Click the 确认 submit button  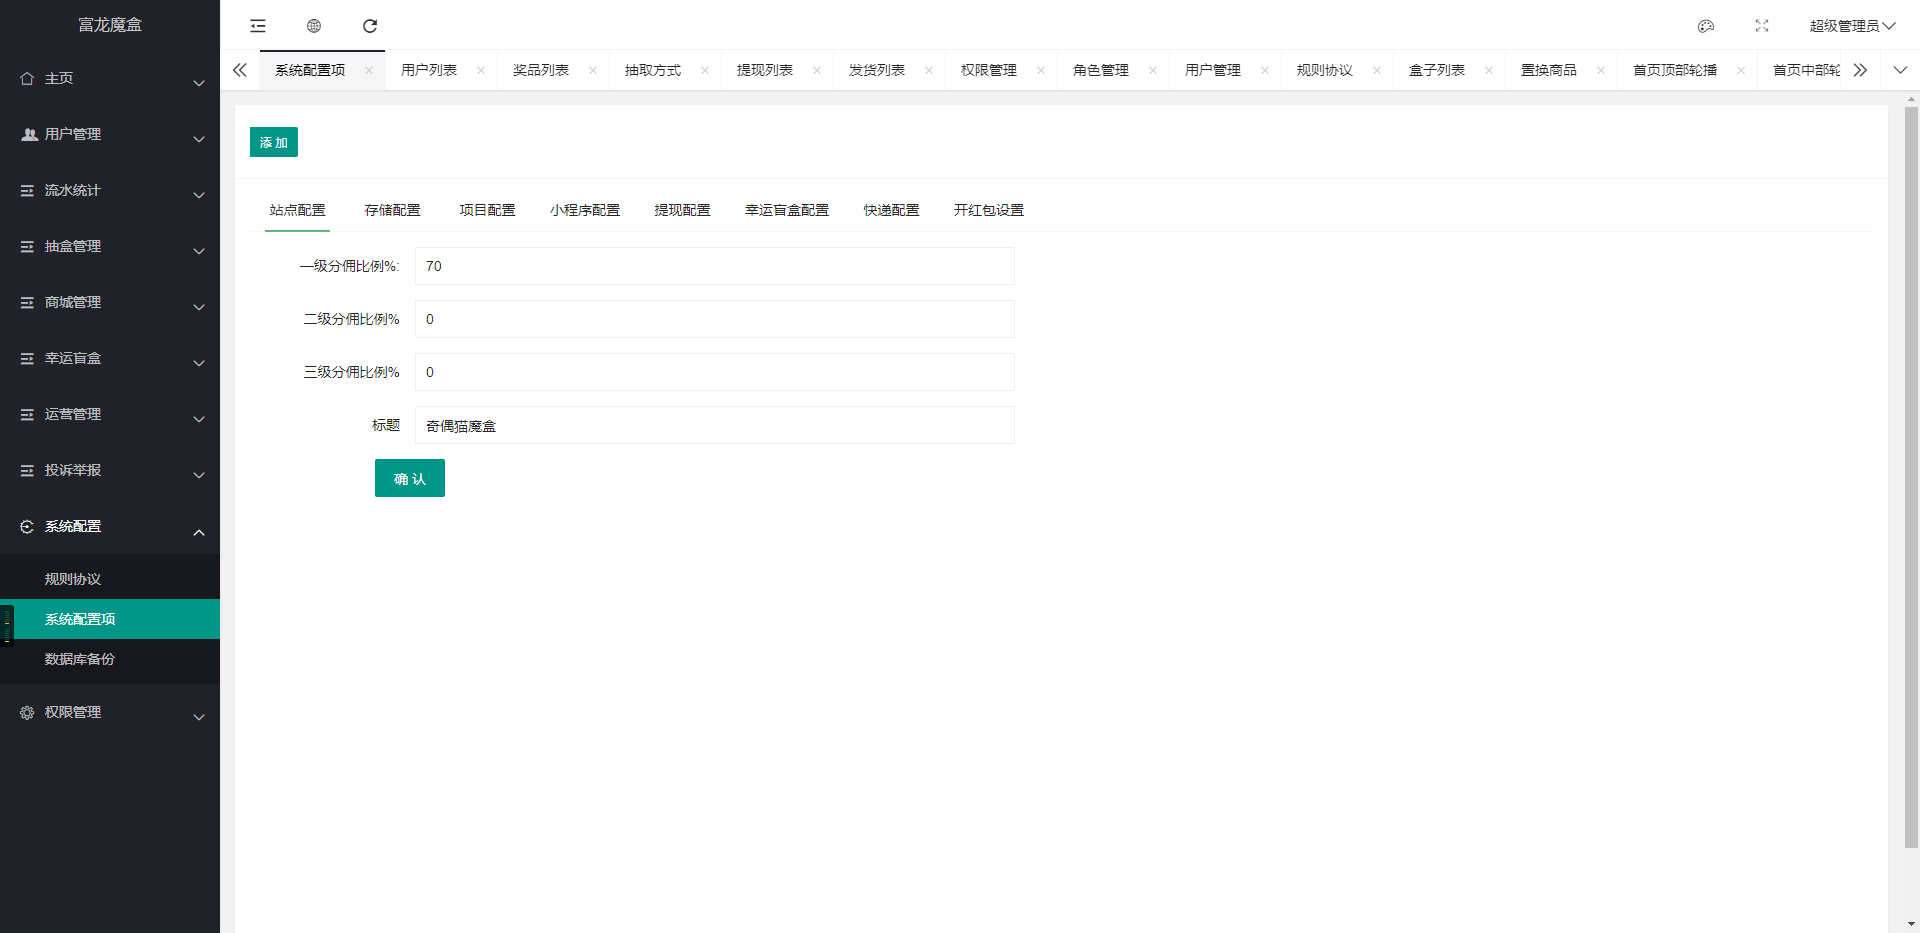click(x=410, y=478)
